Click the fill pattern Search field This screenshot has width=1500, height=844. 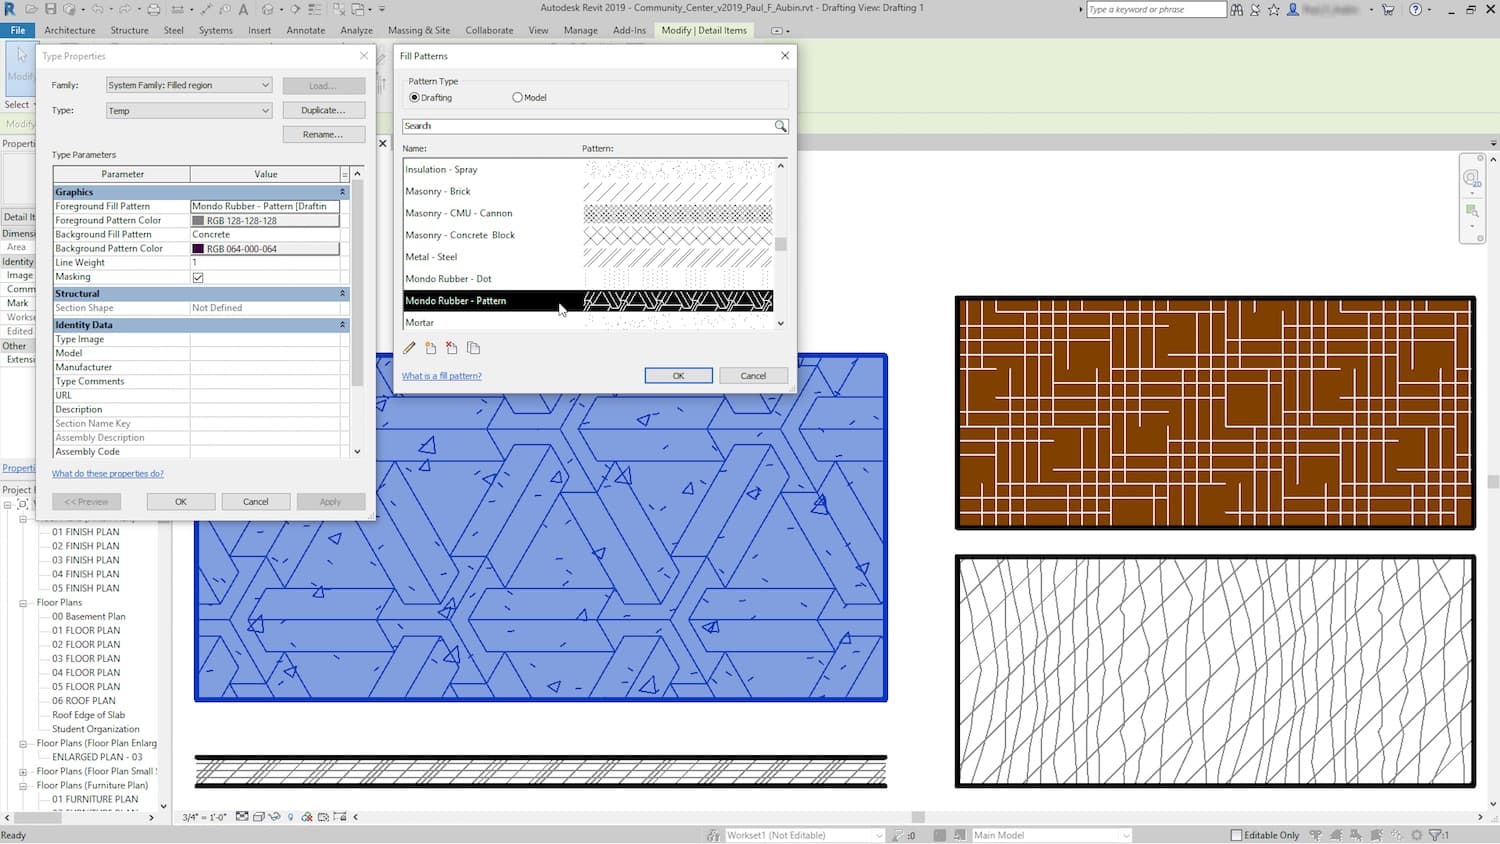(x=588, y=126)
